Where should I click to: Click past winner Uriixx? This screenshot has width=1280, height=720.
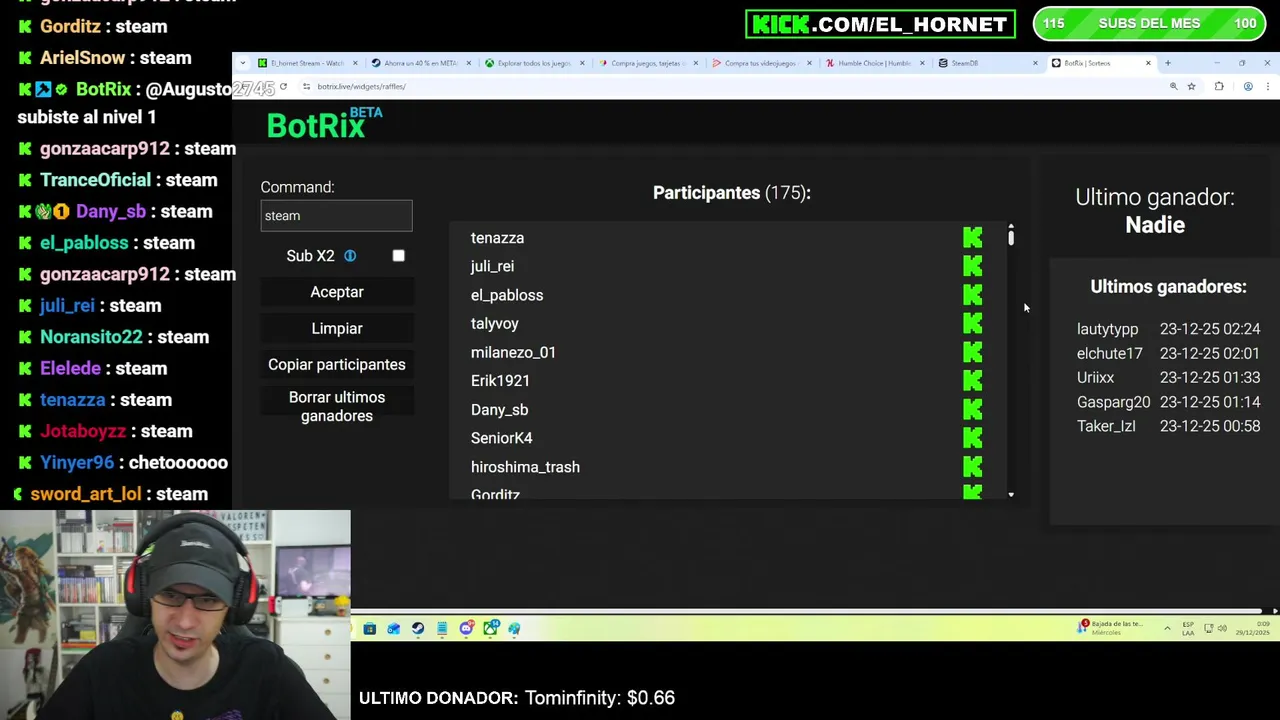tap(1095, 377)
